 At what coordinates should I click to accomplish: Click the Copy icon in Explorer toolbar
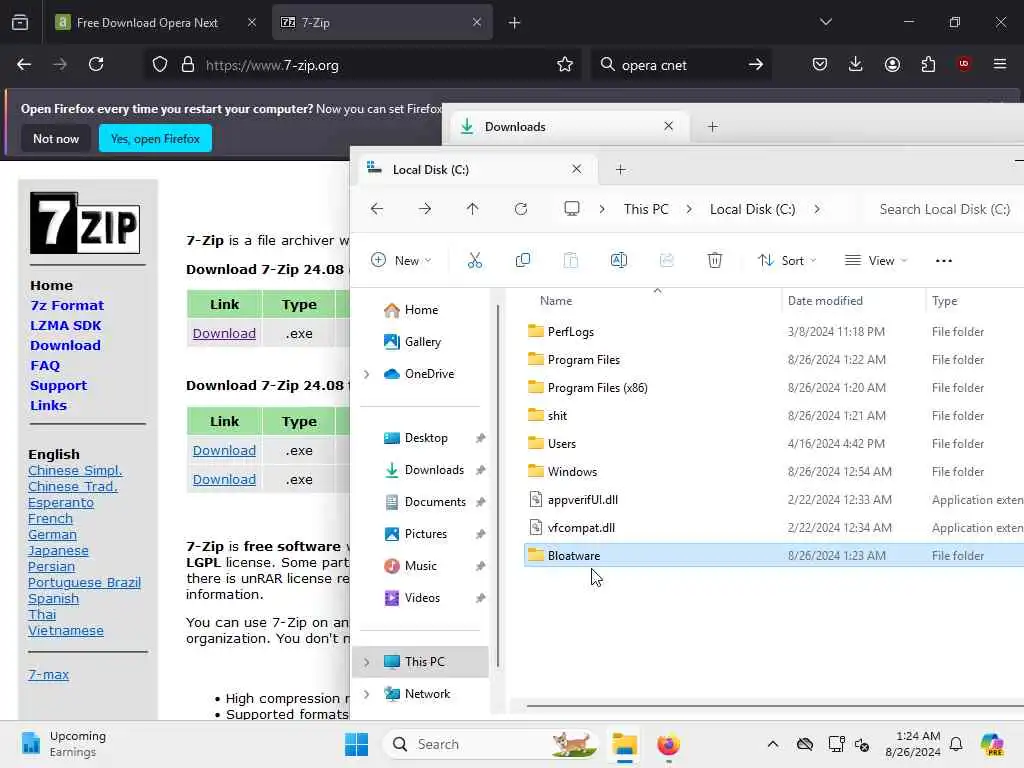[x=522, y=261]
